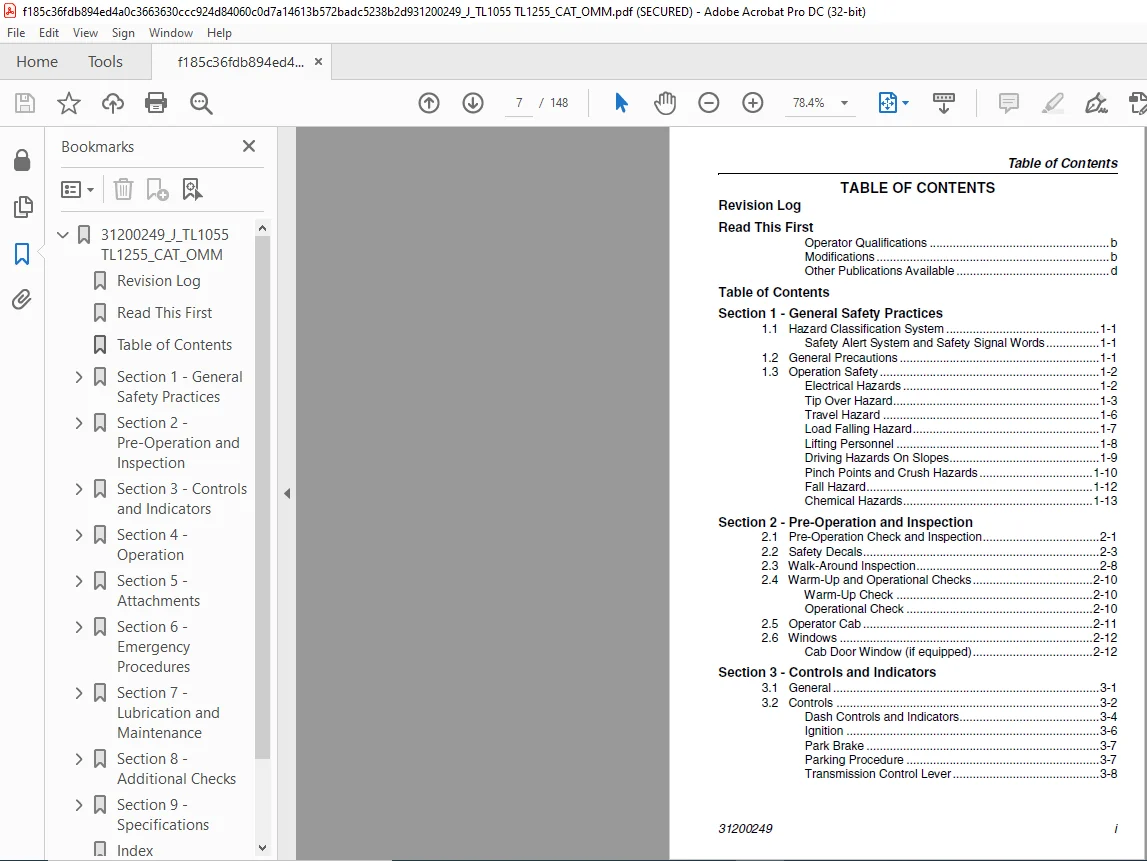Open the Help menu

tap(219, 33)
